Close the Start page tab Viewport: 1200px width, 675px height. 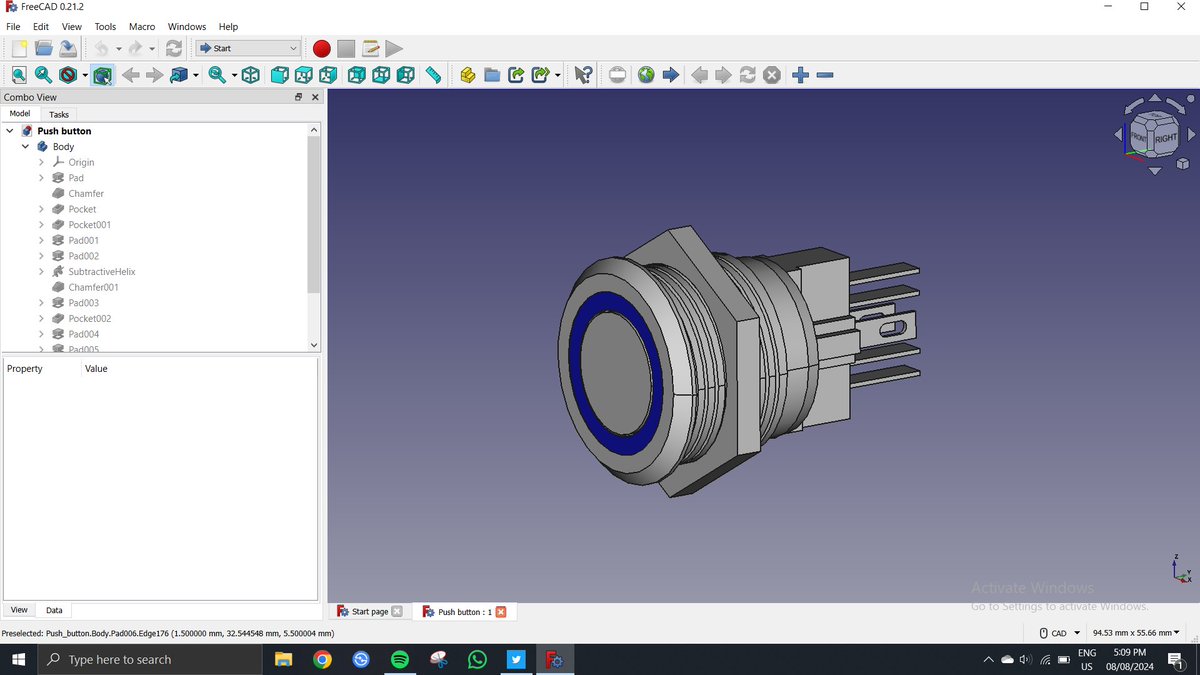(397, 612)
